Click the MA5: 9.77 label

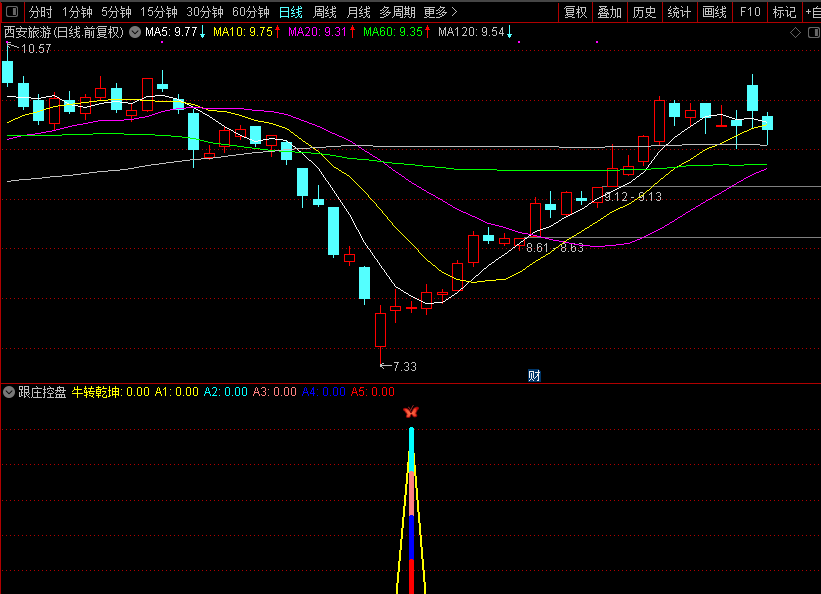point(171,32)
